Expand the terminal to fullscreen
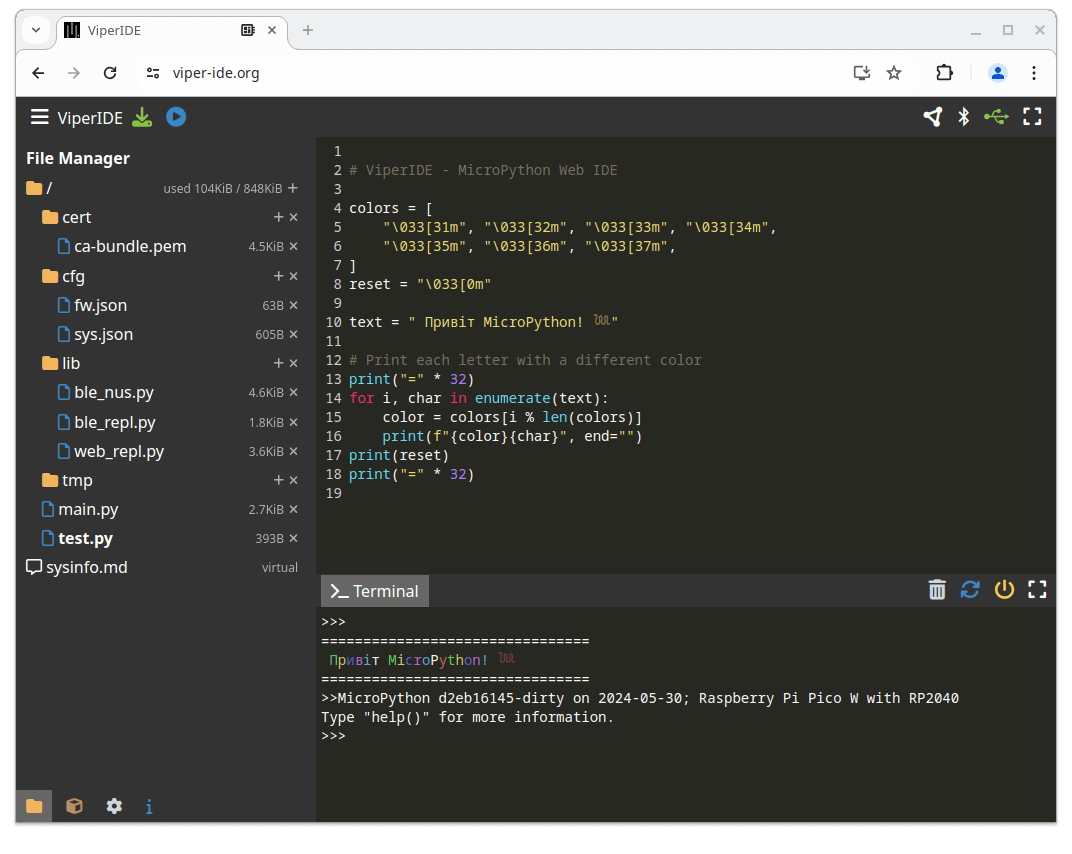Screen dimensions: 1072x854 (1037, 589)
